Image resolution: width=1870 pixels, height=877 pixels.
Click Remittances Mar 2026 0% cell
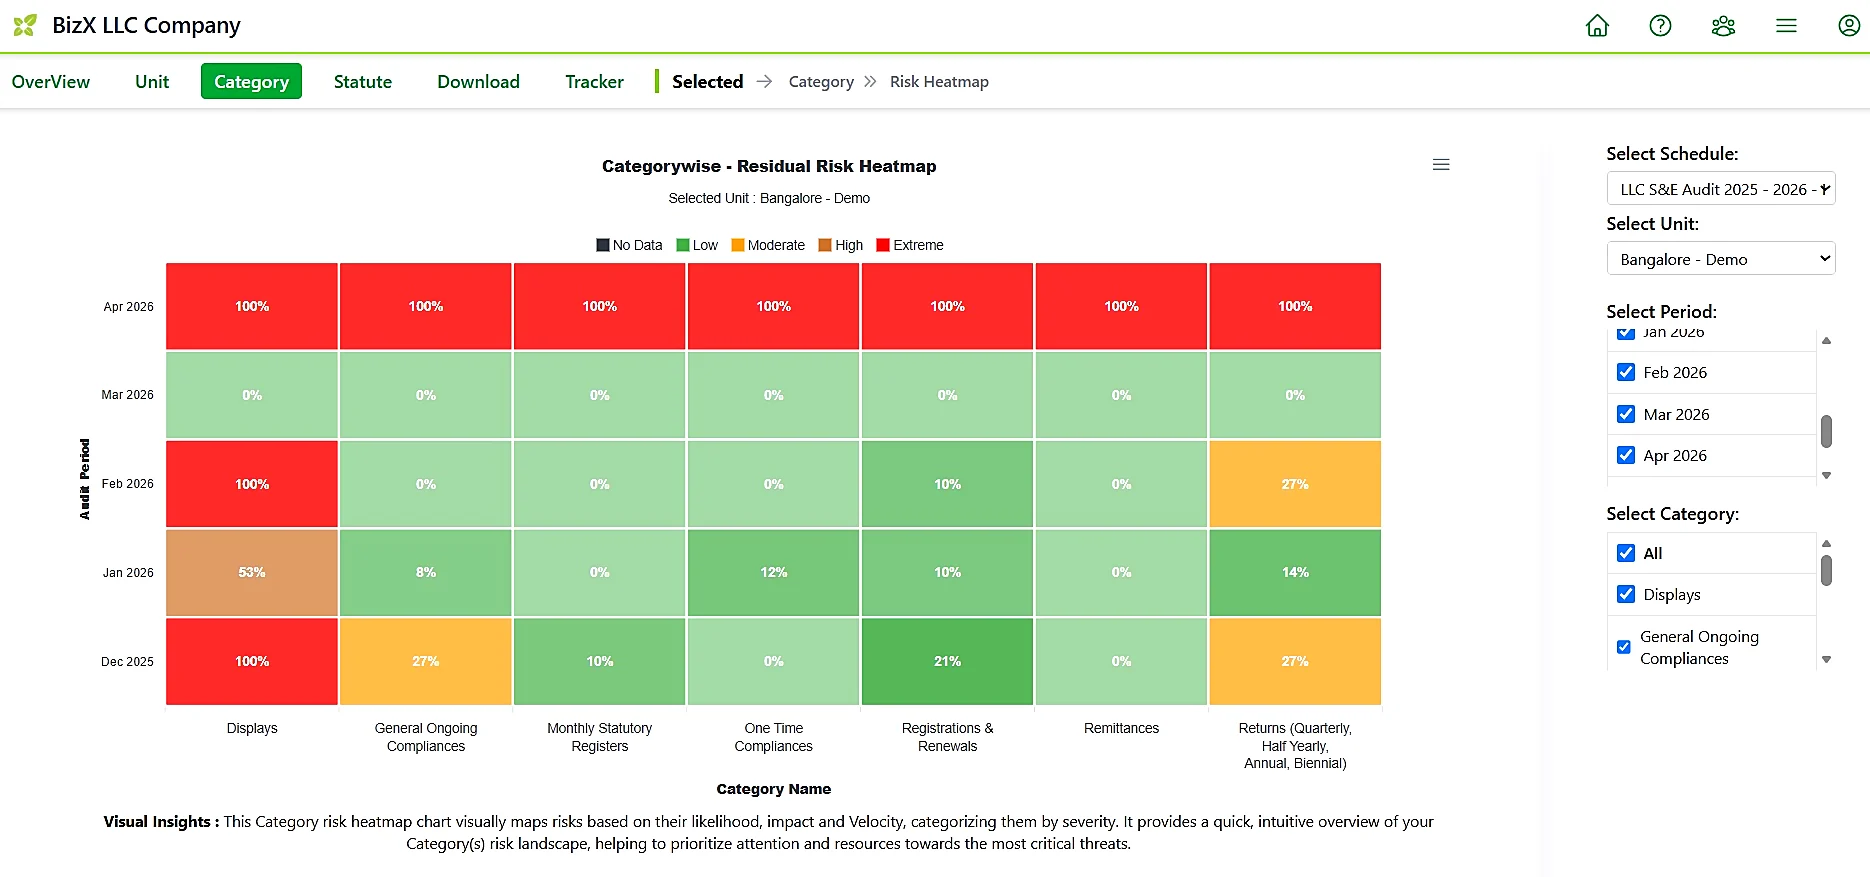tap(1121, 395)
